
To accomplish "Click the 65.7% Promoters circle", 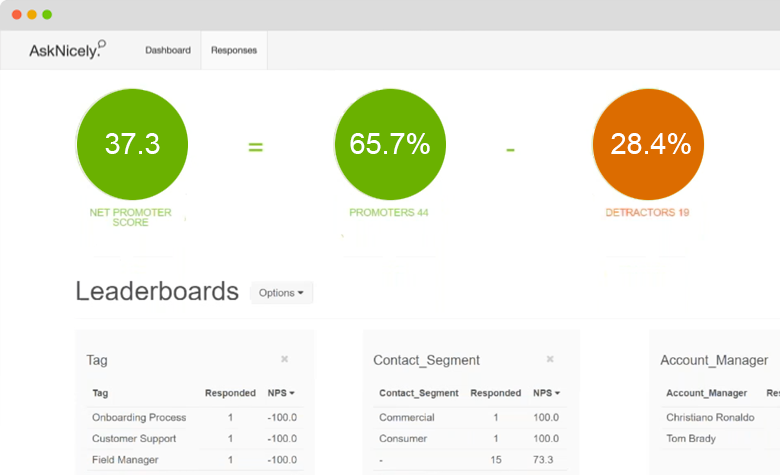I will pos(389,144).
